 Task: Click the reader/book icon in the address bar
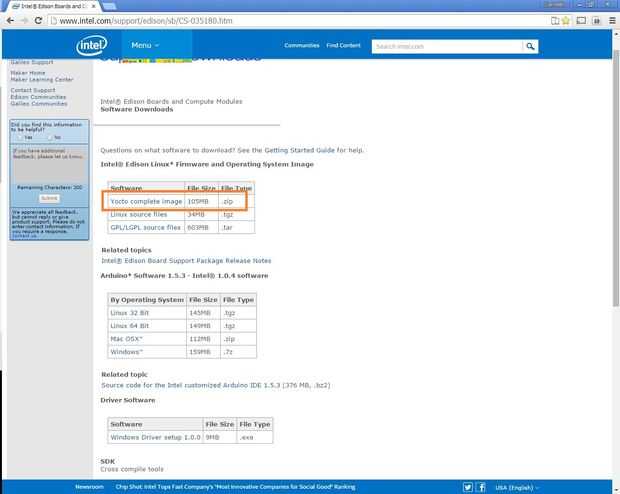click(x=555, y=21)
